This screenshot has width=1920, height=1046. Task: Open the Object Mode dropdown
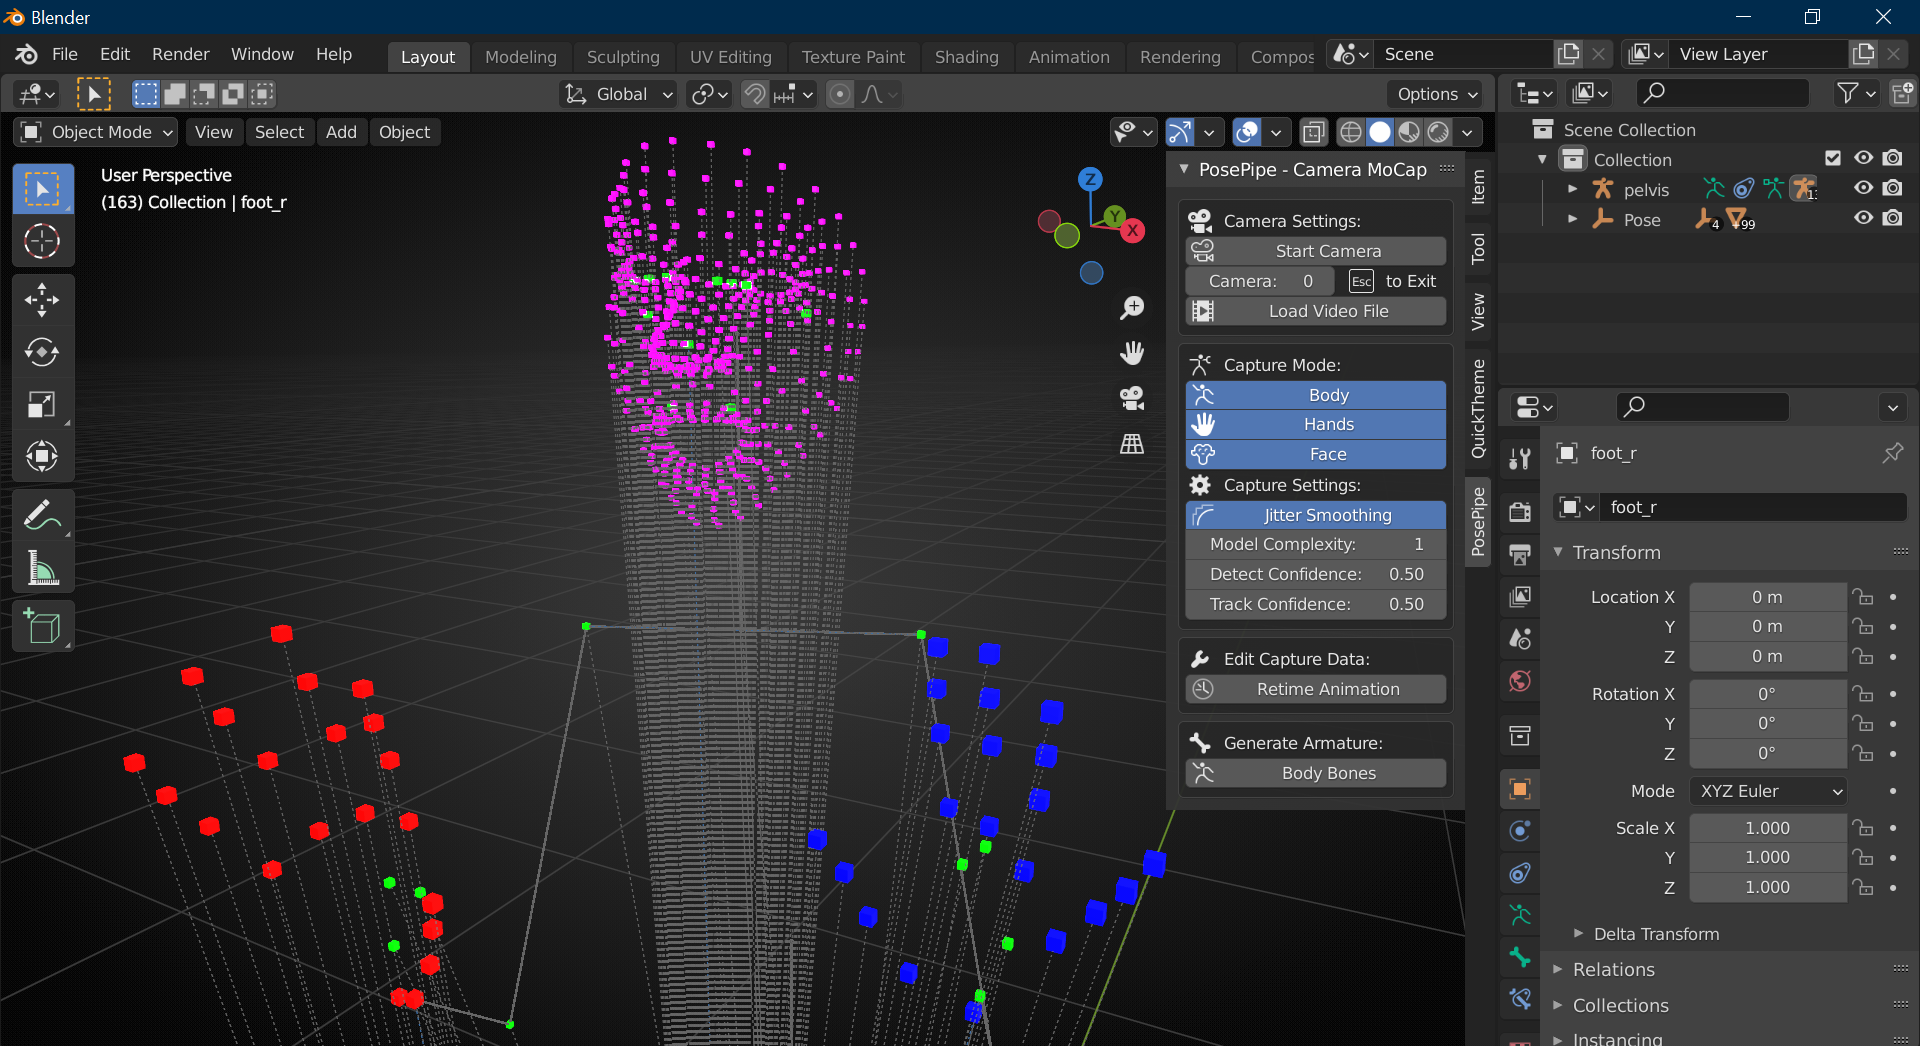[96, 132]
